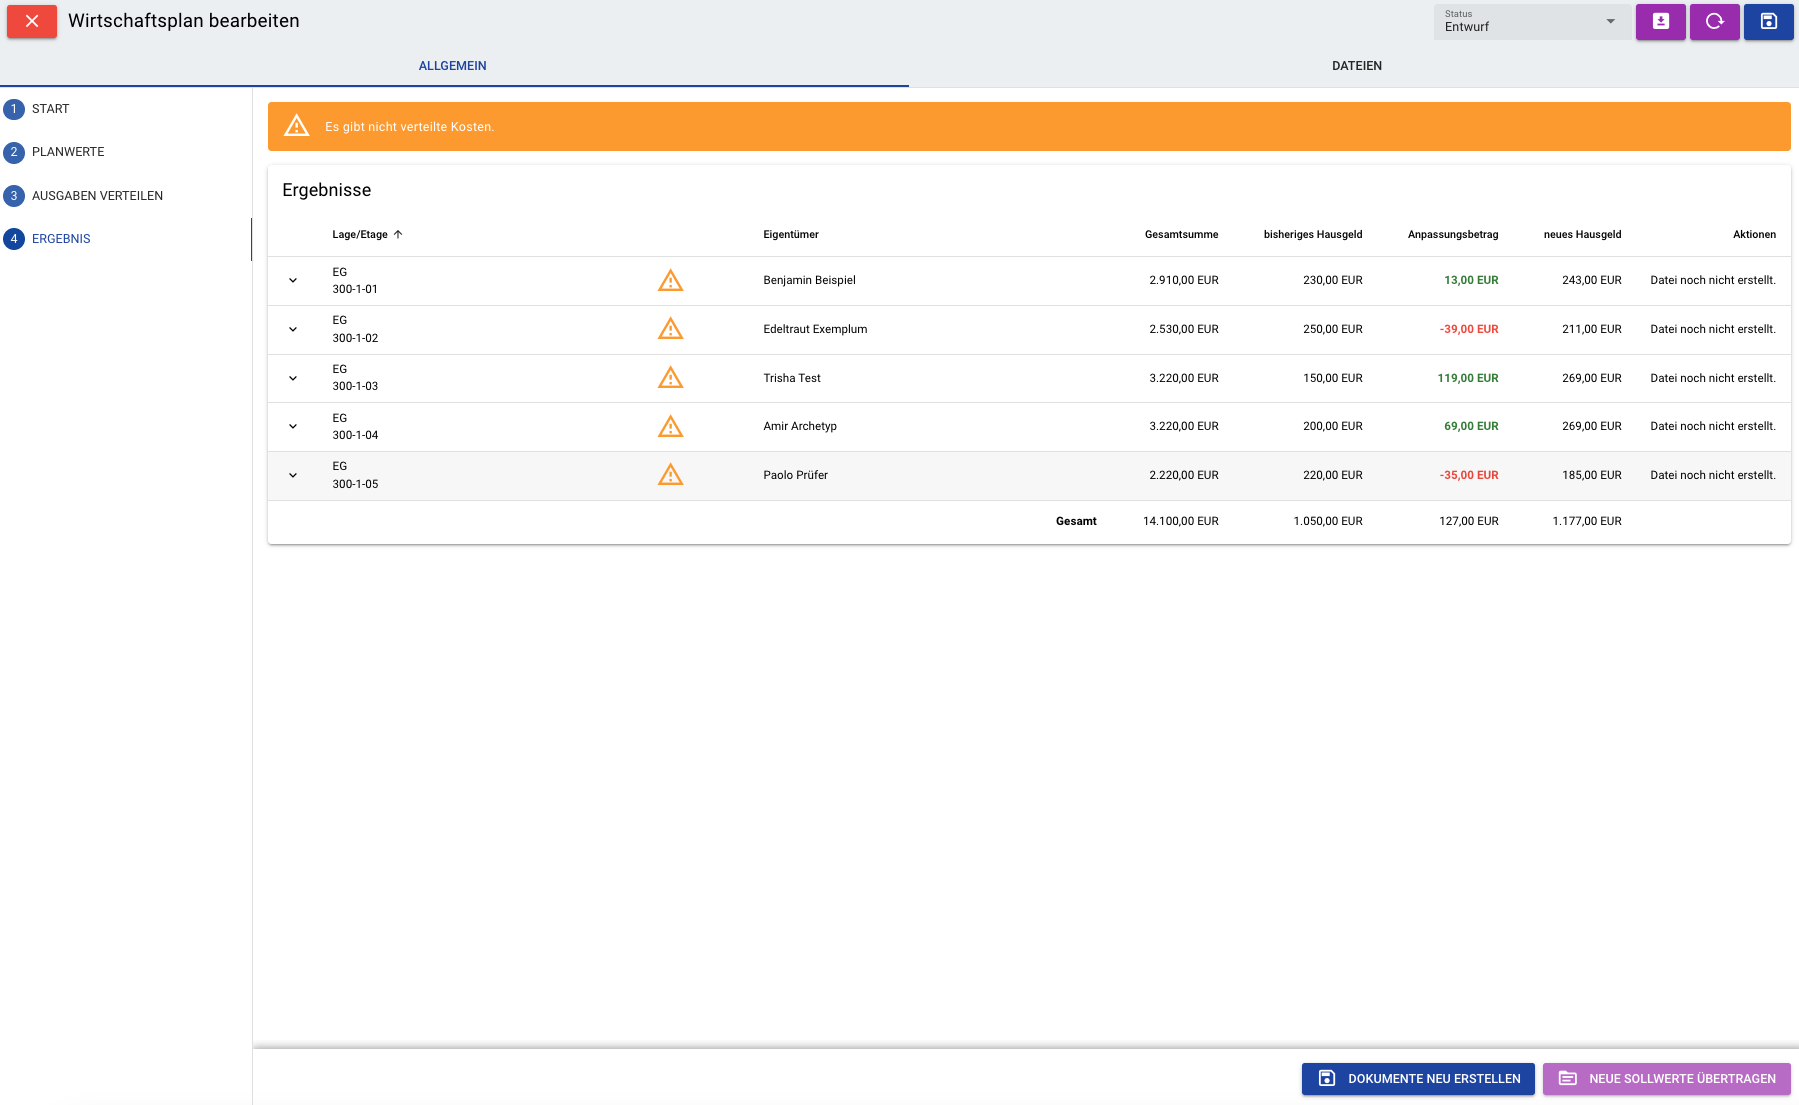Image resolution: width=1799 pixels, height=1105 pixels.
Task: Click the Gesamt label
Action: point(1076,522)
